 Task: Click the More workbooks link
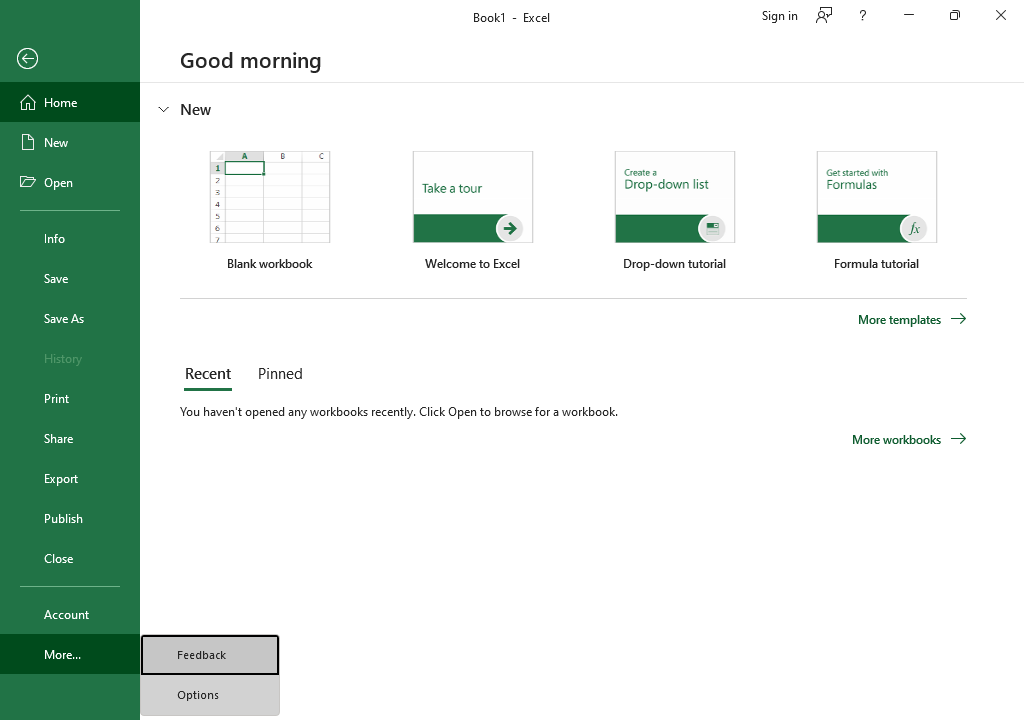point(909,440)
